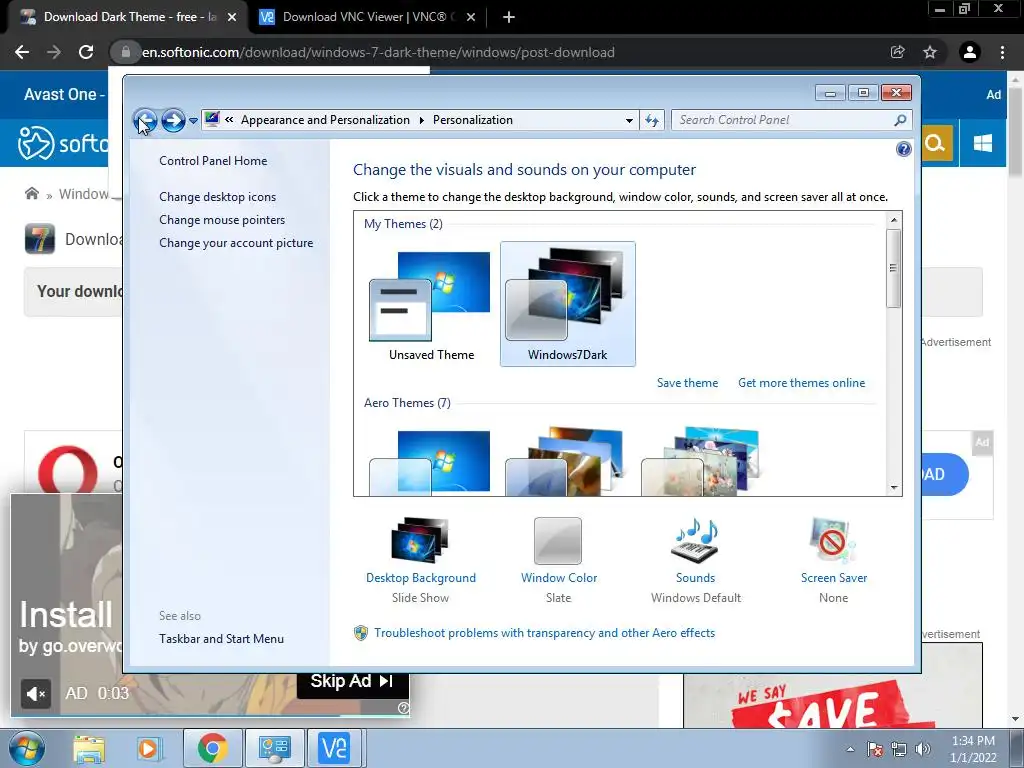The width and height of the screenshot is (1024, 768).
Task: Open Chrome three-dot menu
Action: (1002, 52)
